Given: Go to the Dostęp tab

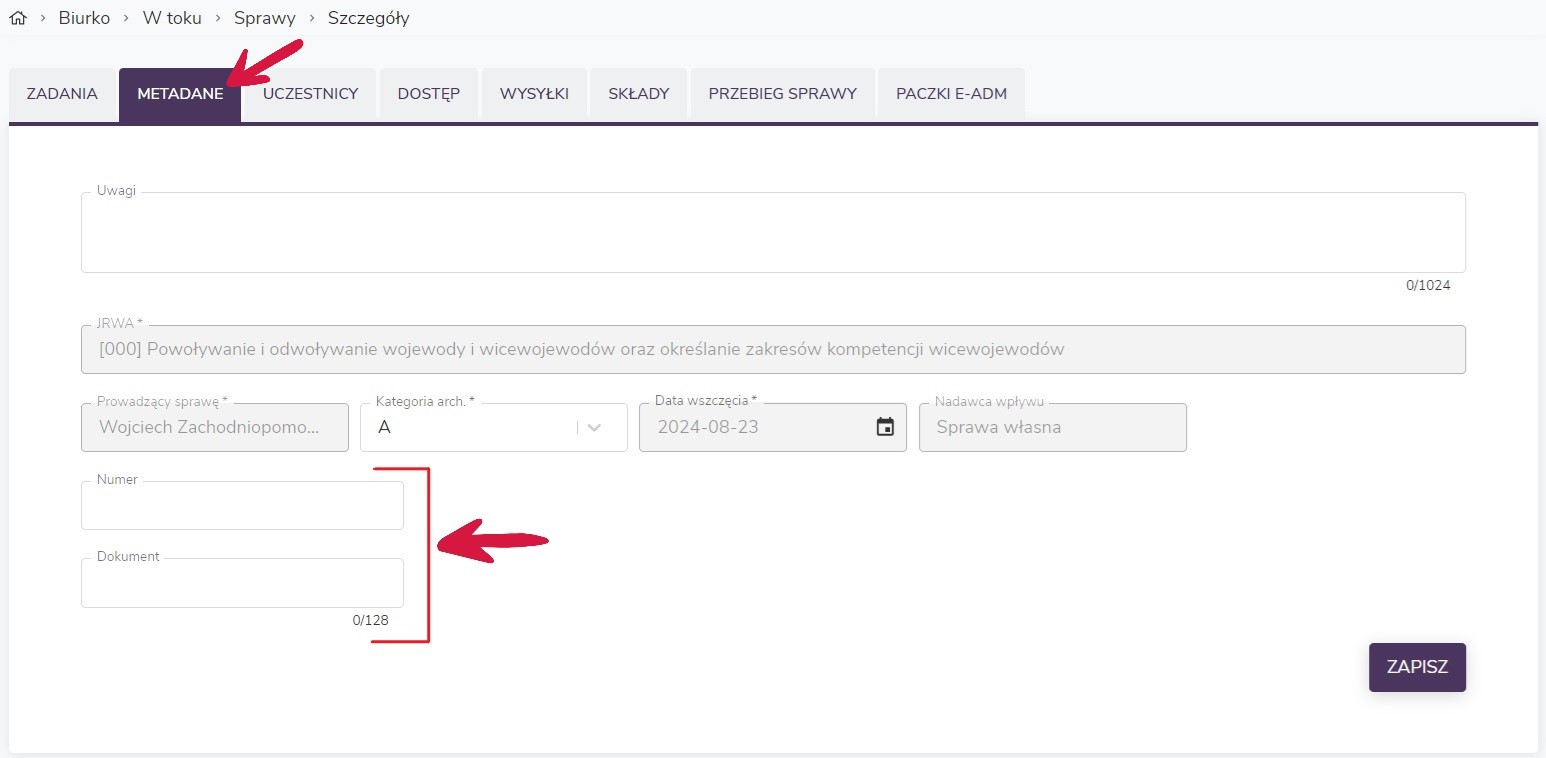Looking at the screenshot, I should [428, 94].
